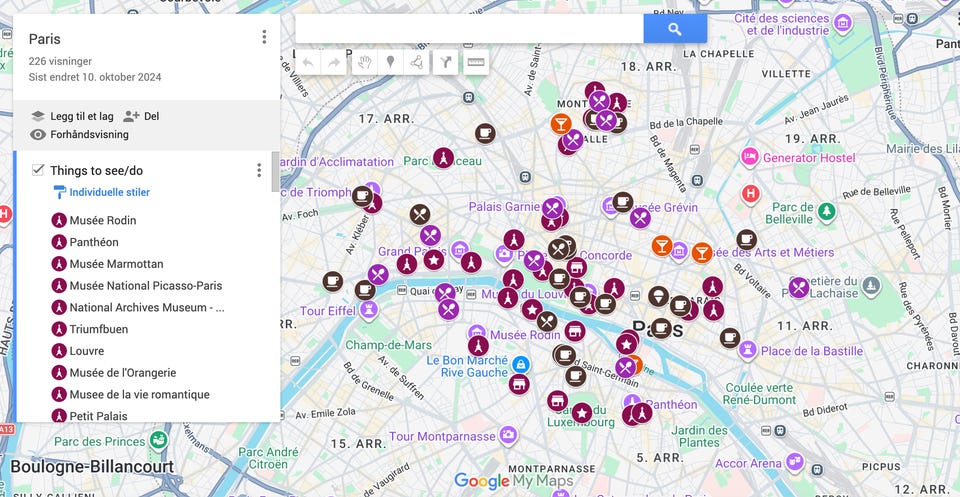Select the measure distances ruler tool
Screen dimensions: 960x497
point(476,62)
